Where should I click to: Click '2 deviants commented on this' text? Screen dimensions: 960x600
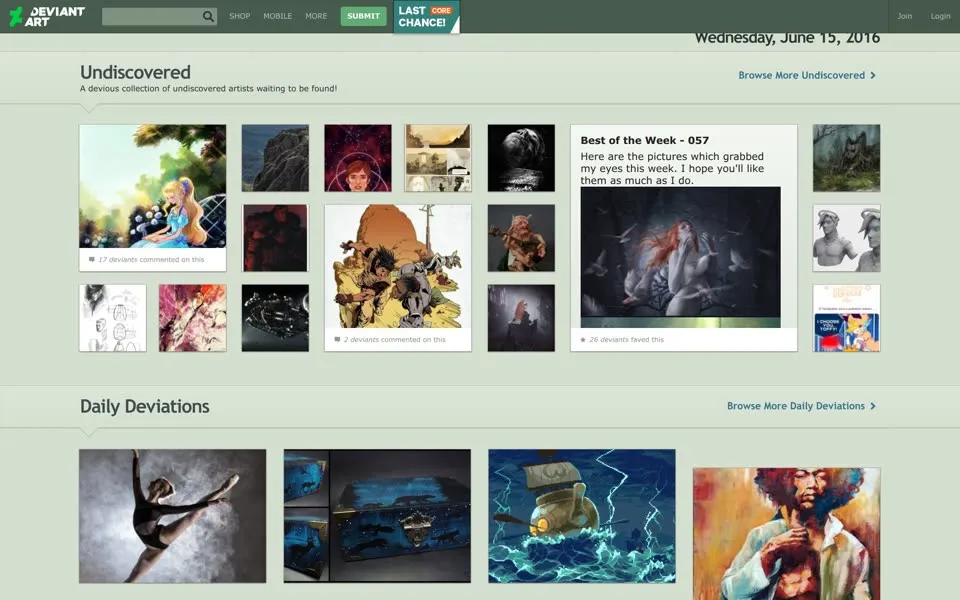click(x=394, y=340)
